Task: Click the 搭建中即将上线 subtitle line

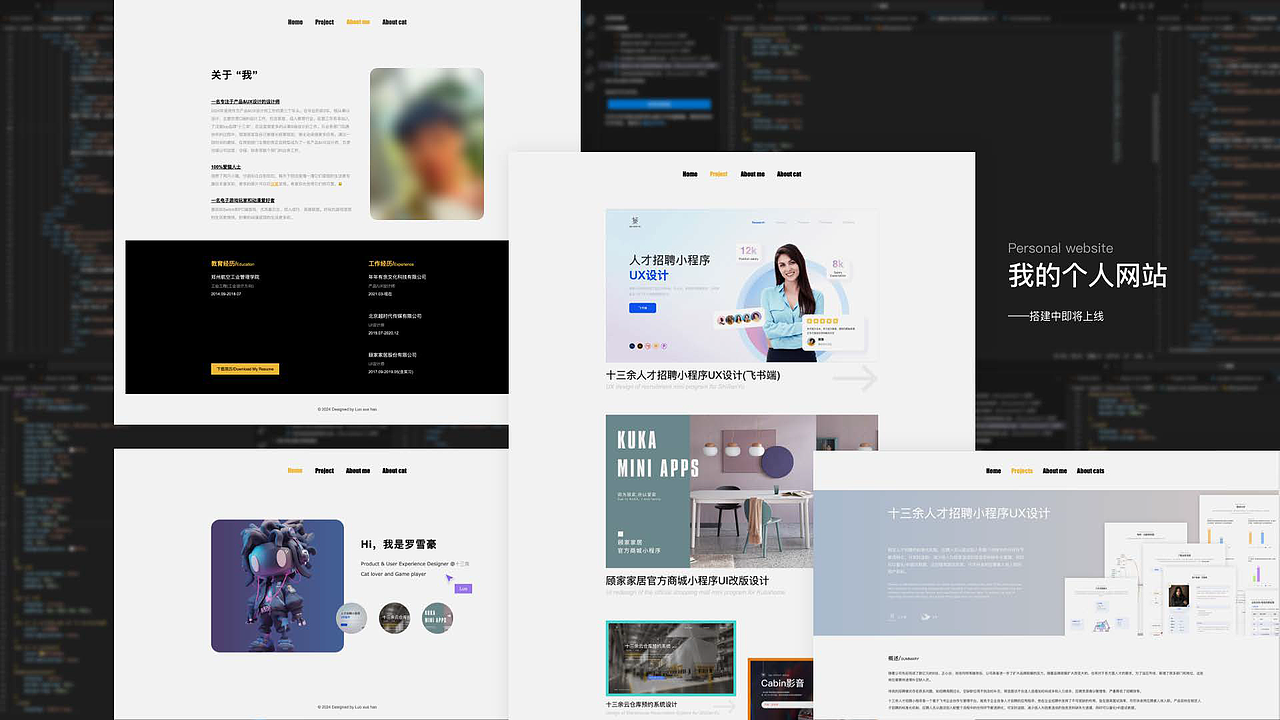Action: (x=1056, y=316)
